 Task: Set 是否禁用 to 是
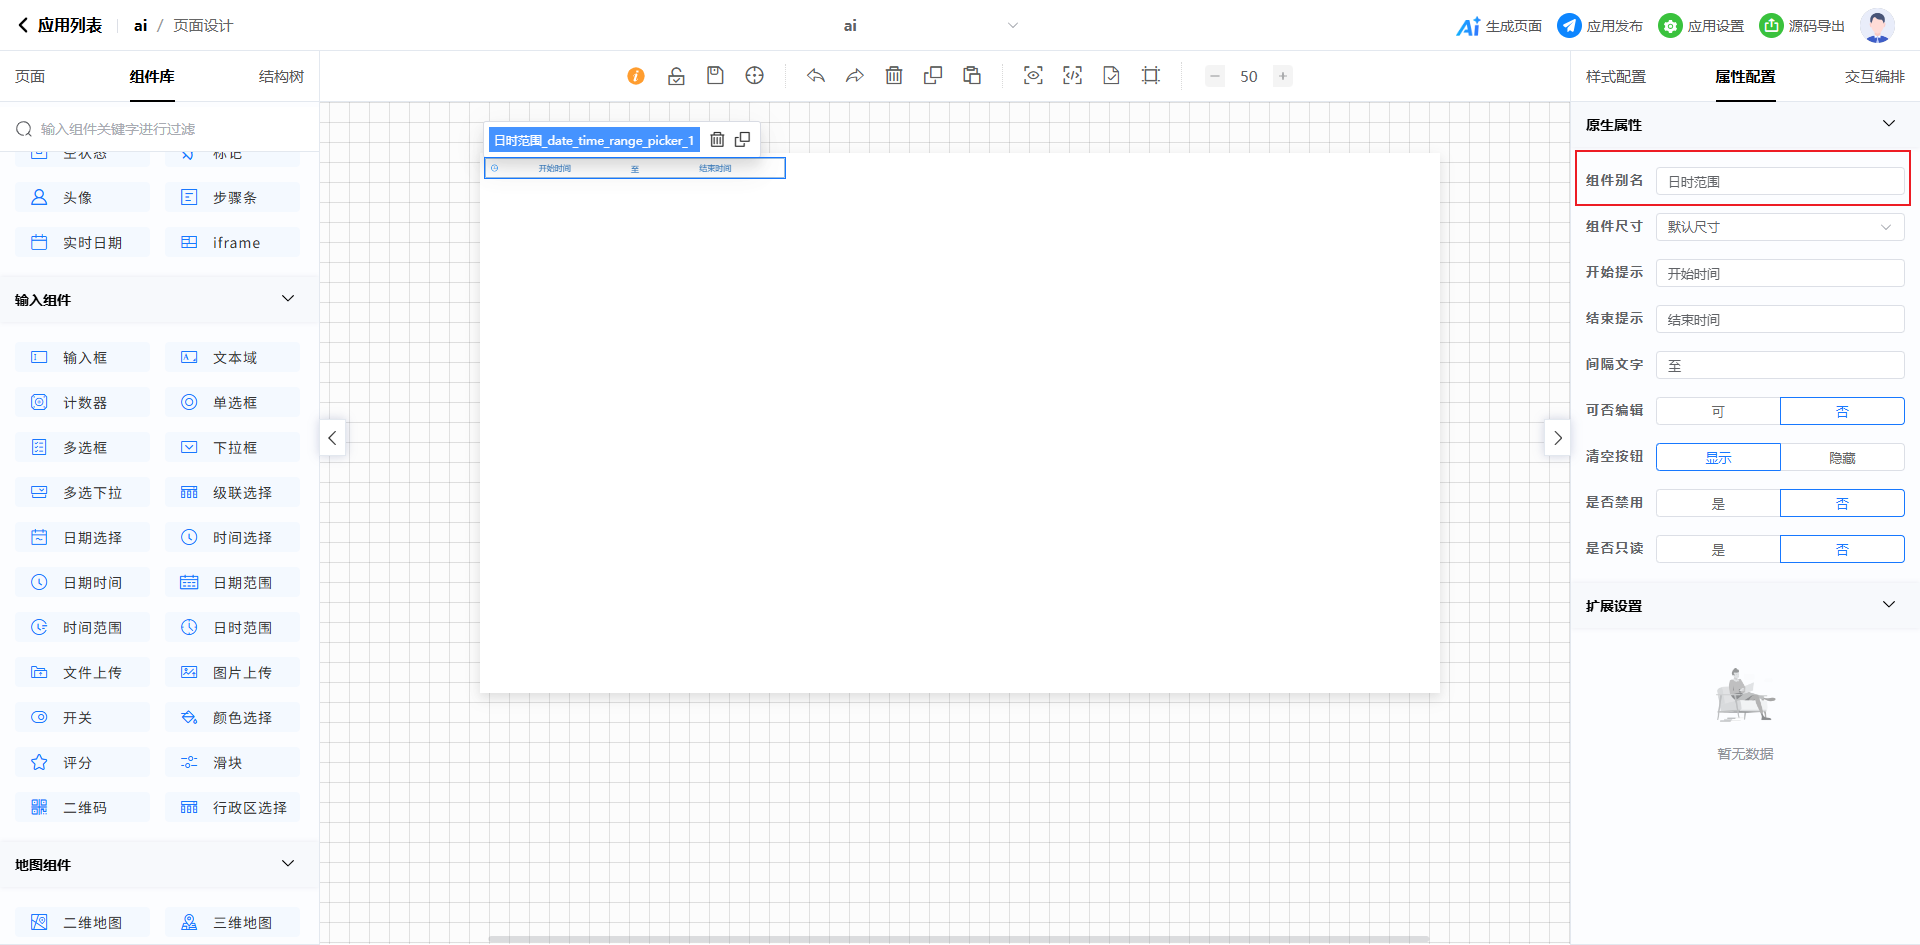[1718, 503]
